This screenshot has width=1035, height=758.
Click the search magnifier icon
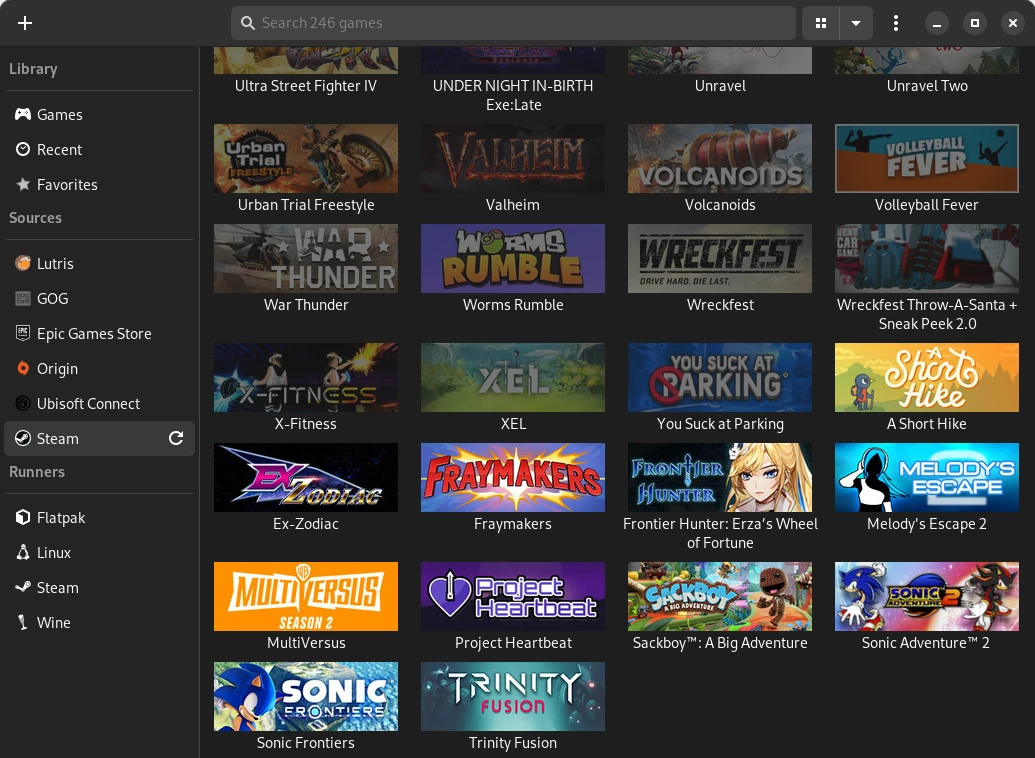[248, 23]
